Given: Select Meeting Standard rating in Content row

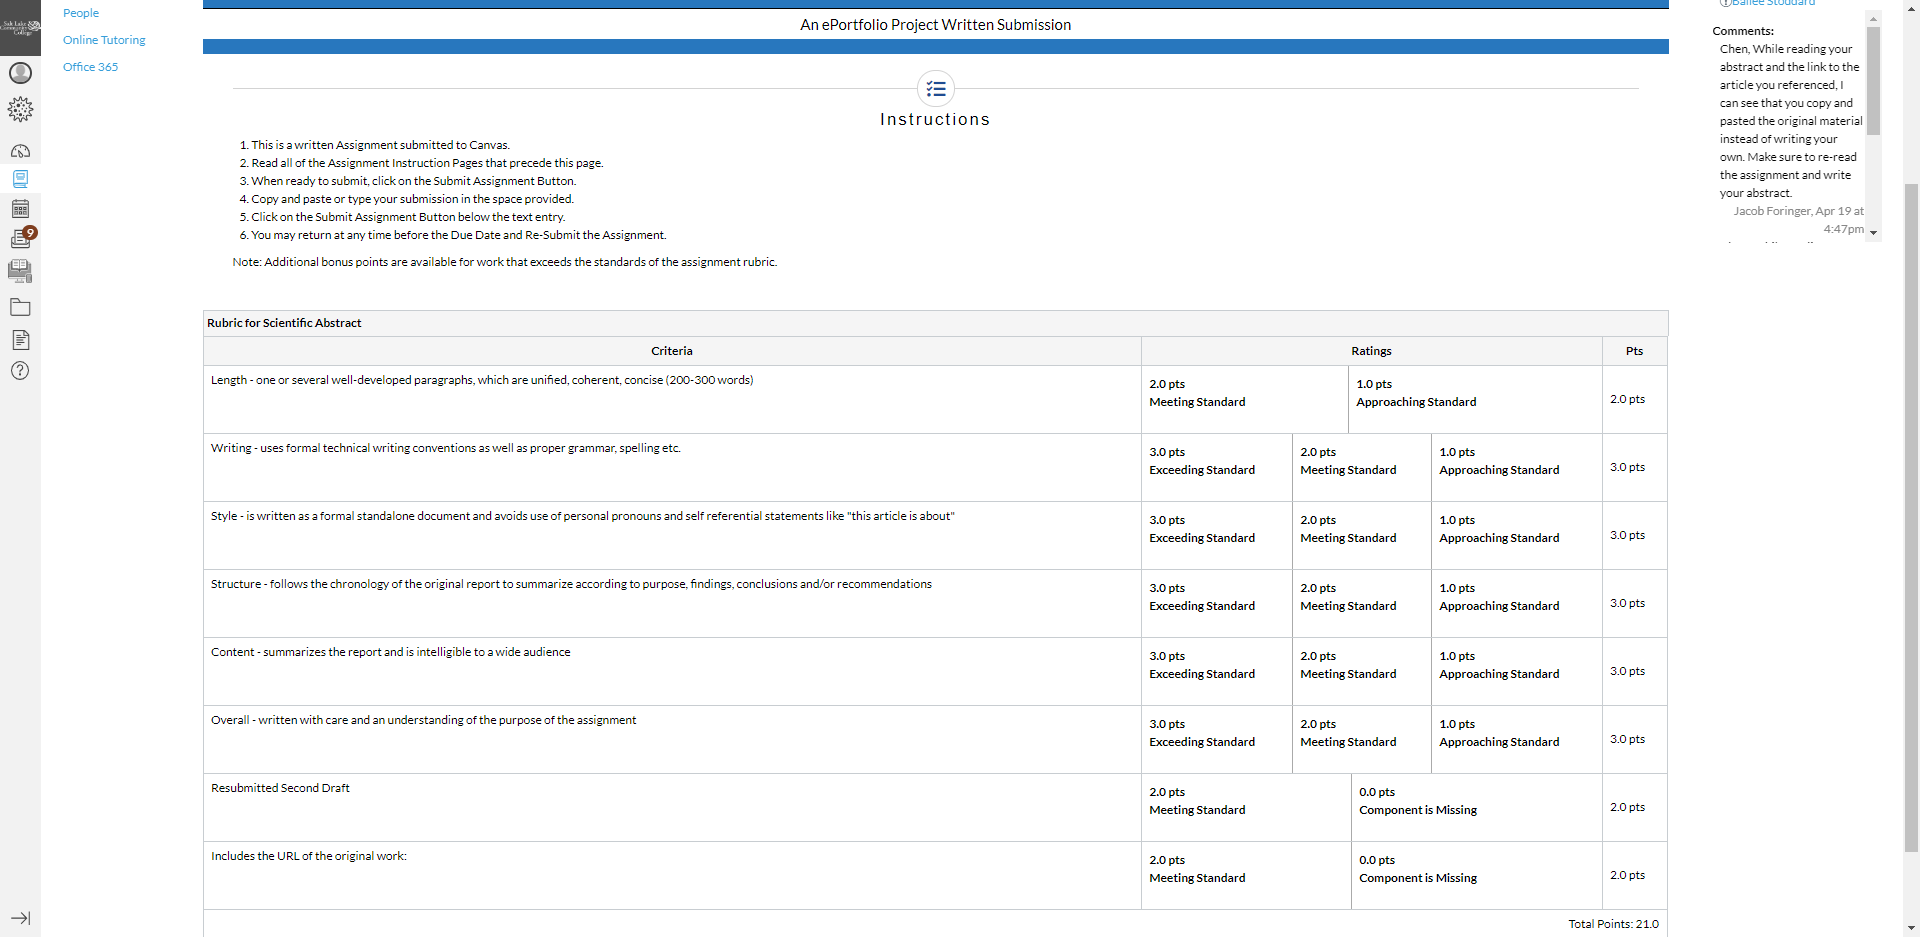Looking at the screenshot, I should tap(1361, 671).
